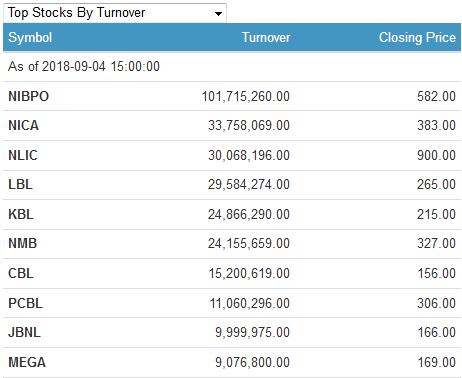
Task: Select closing price 166.00
Action: click(x=437, y=332)
